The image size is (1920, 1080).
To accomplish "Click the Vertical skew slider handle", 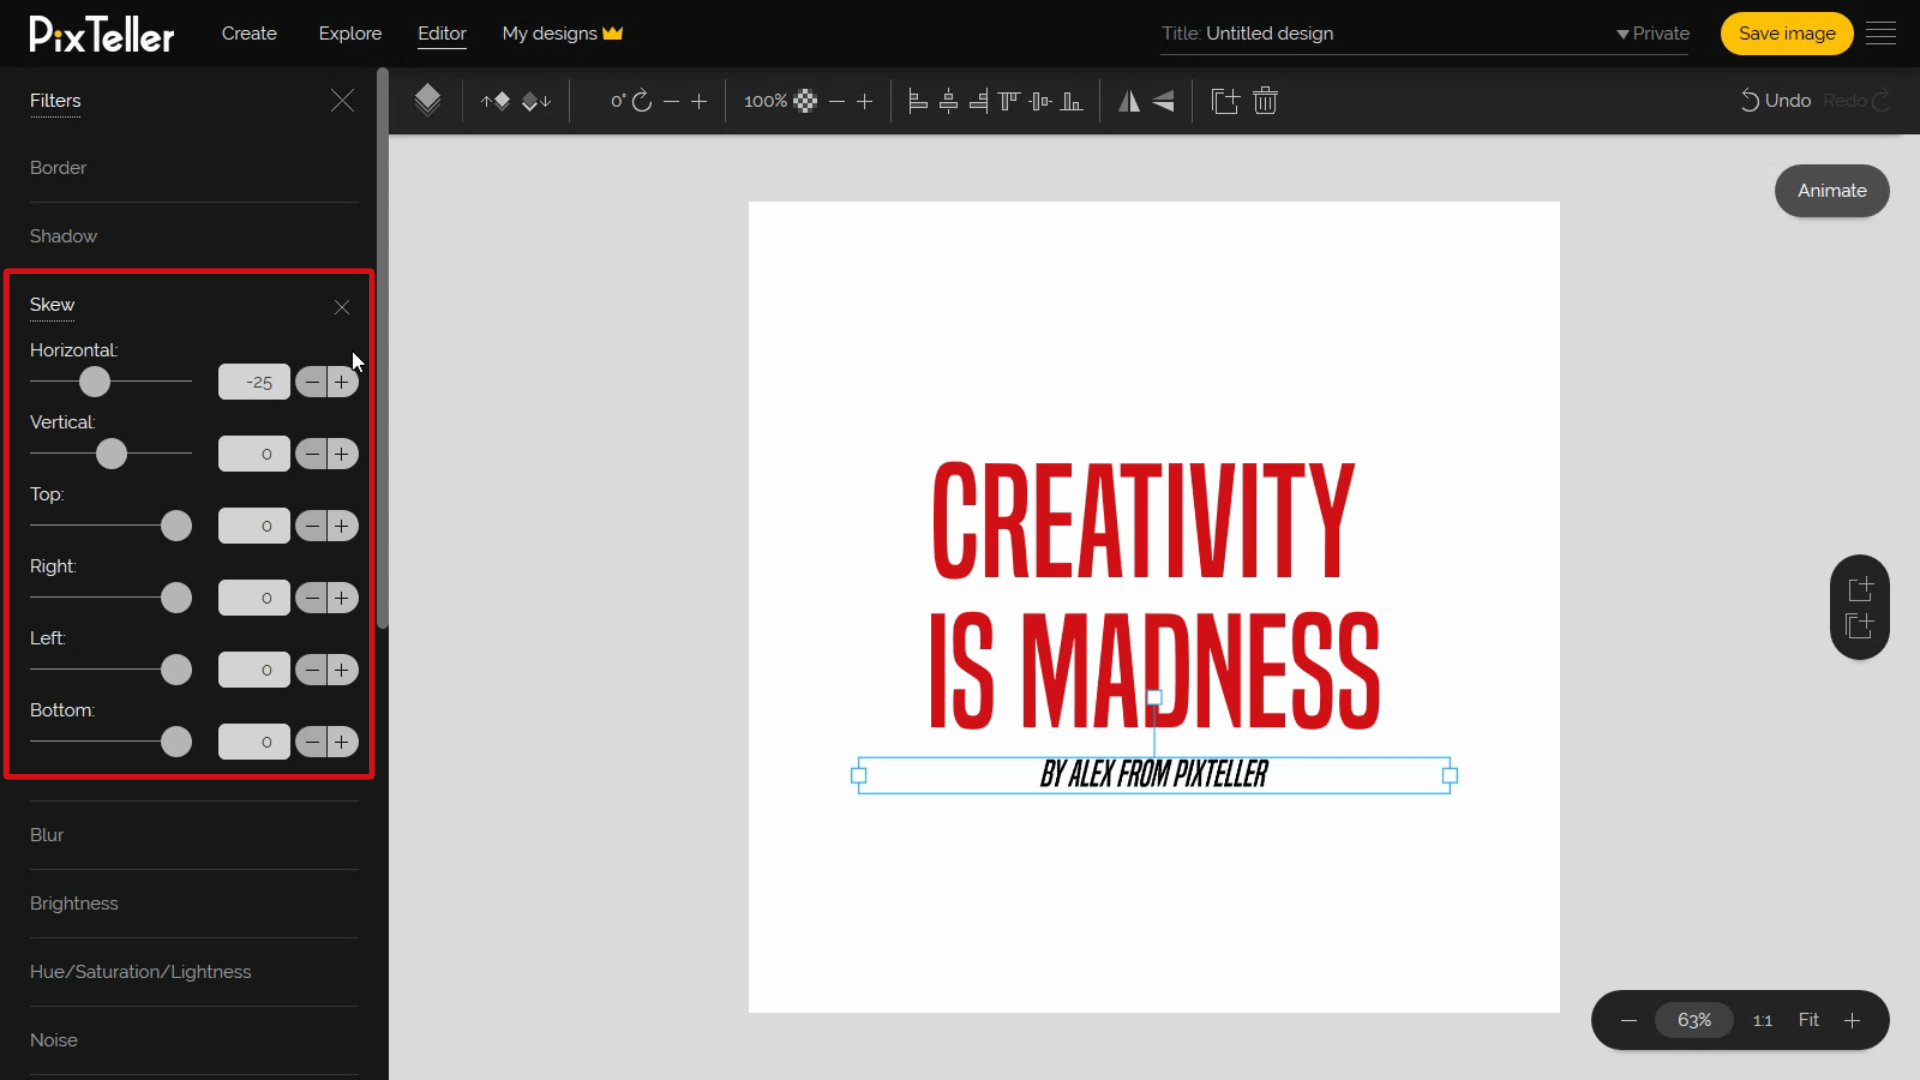I will coord(112,454).
